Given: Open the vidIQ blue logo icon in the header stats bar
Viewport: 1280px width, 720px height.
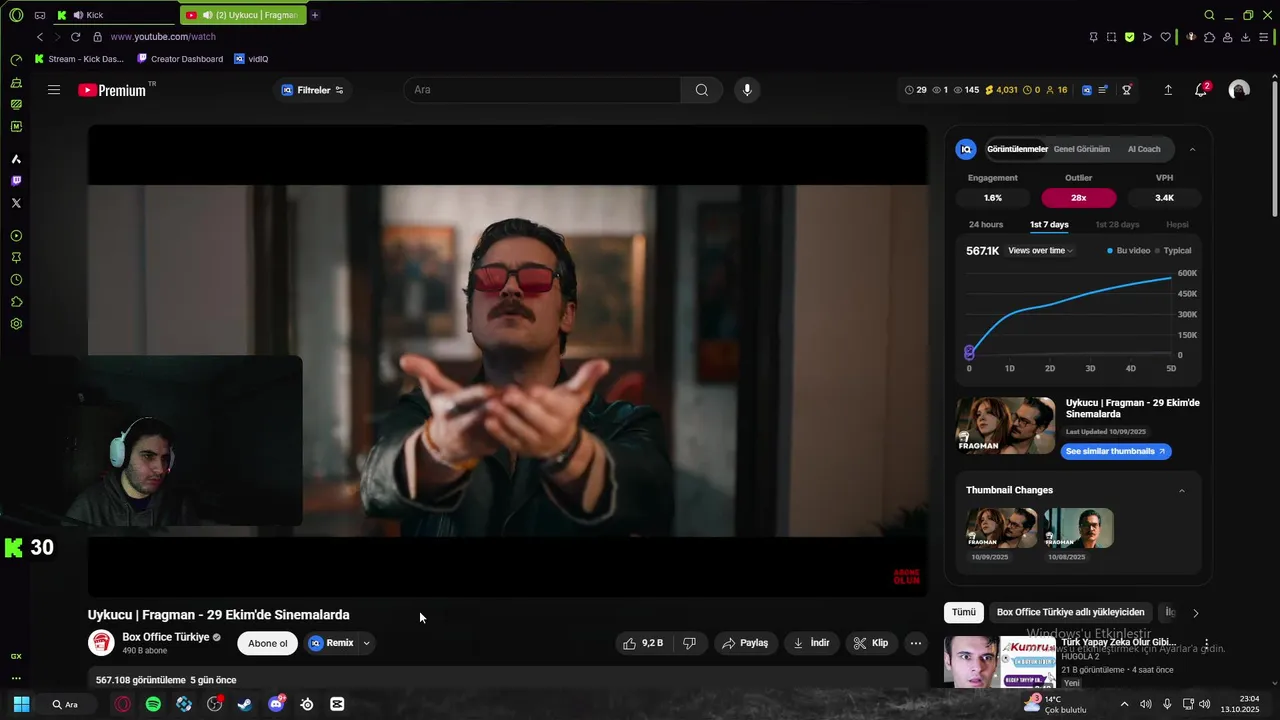Looking at the screenshot, I should [x=1087, y=90].
